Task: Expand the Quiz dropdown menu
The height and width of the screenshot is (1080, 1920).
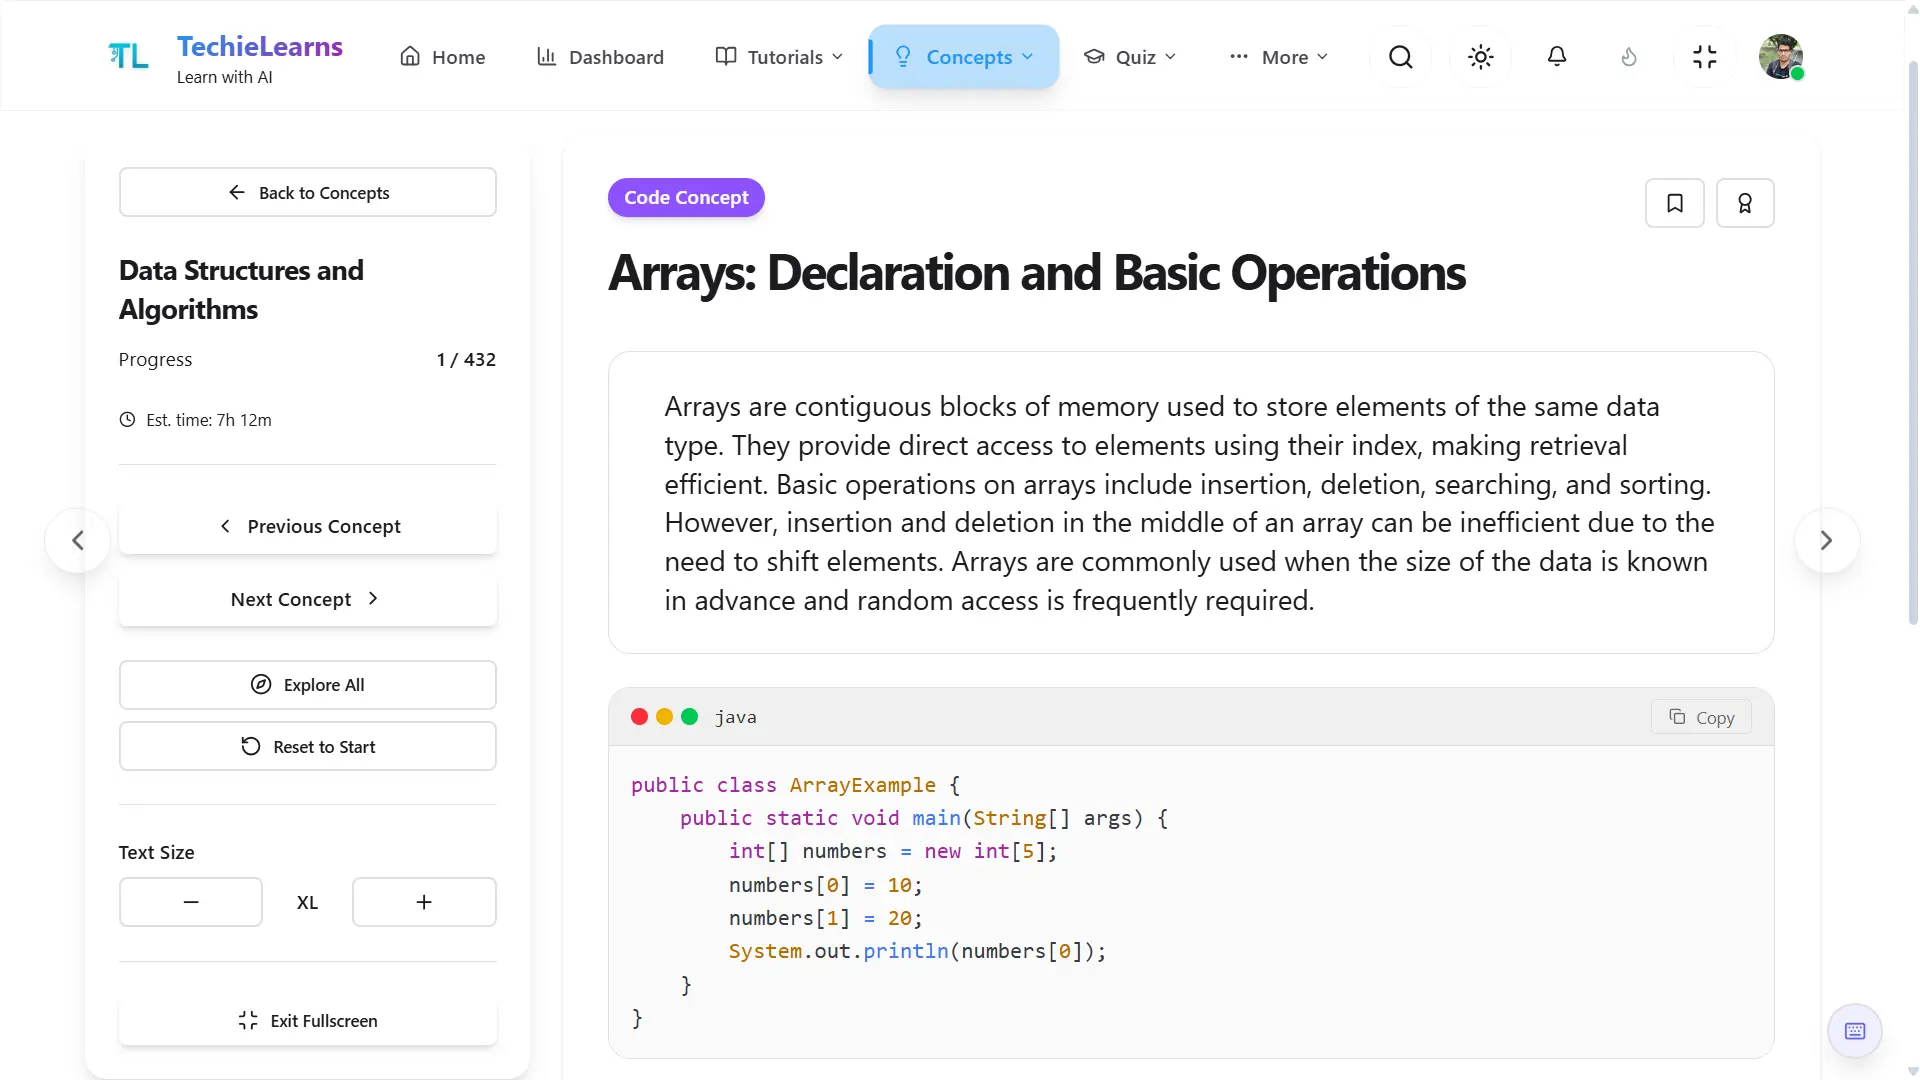Action: pos(1131,57)
